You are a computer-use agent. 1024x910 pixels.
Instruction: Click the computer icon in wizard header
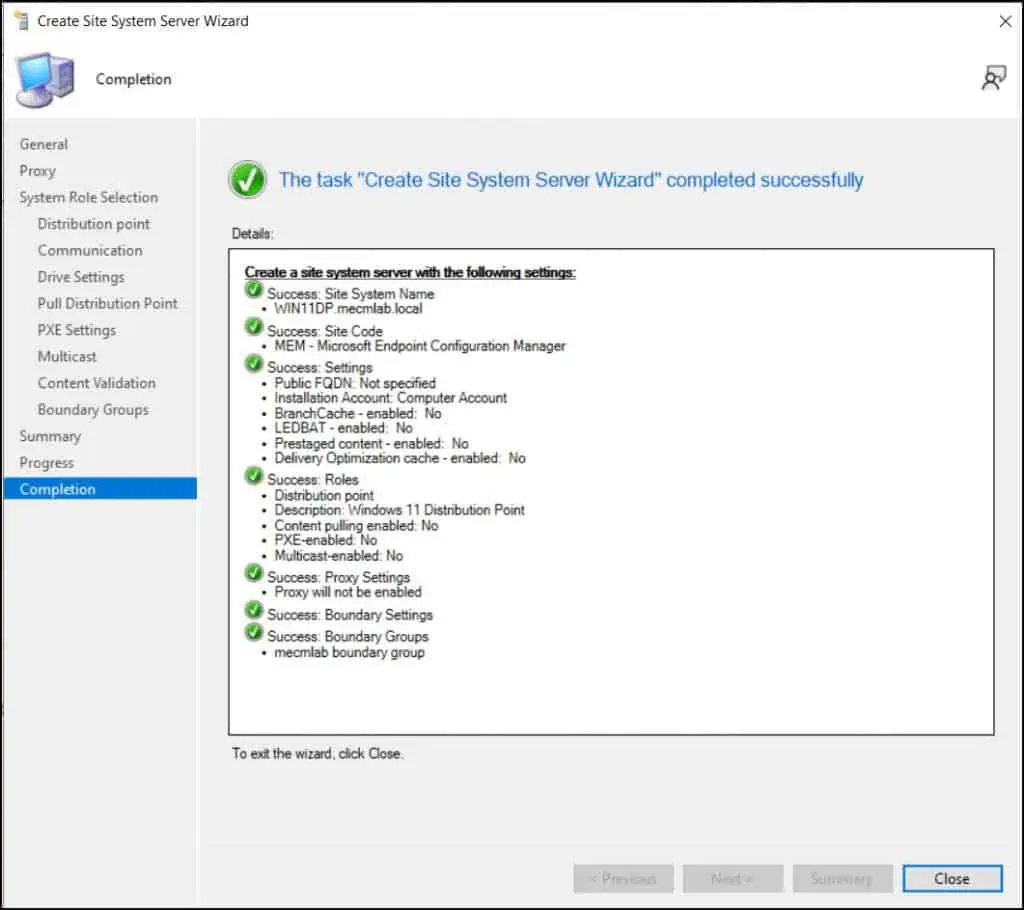[46, 80]
